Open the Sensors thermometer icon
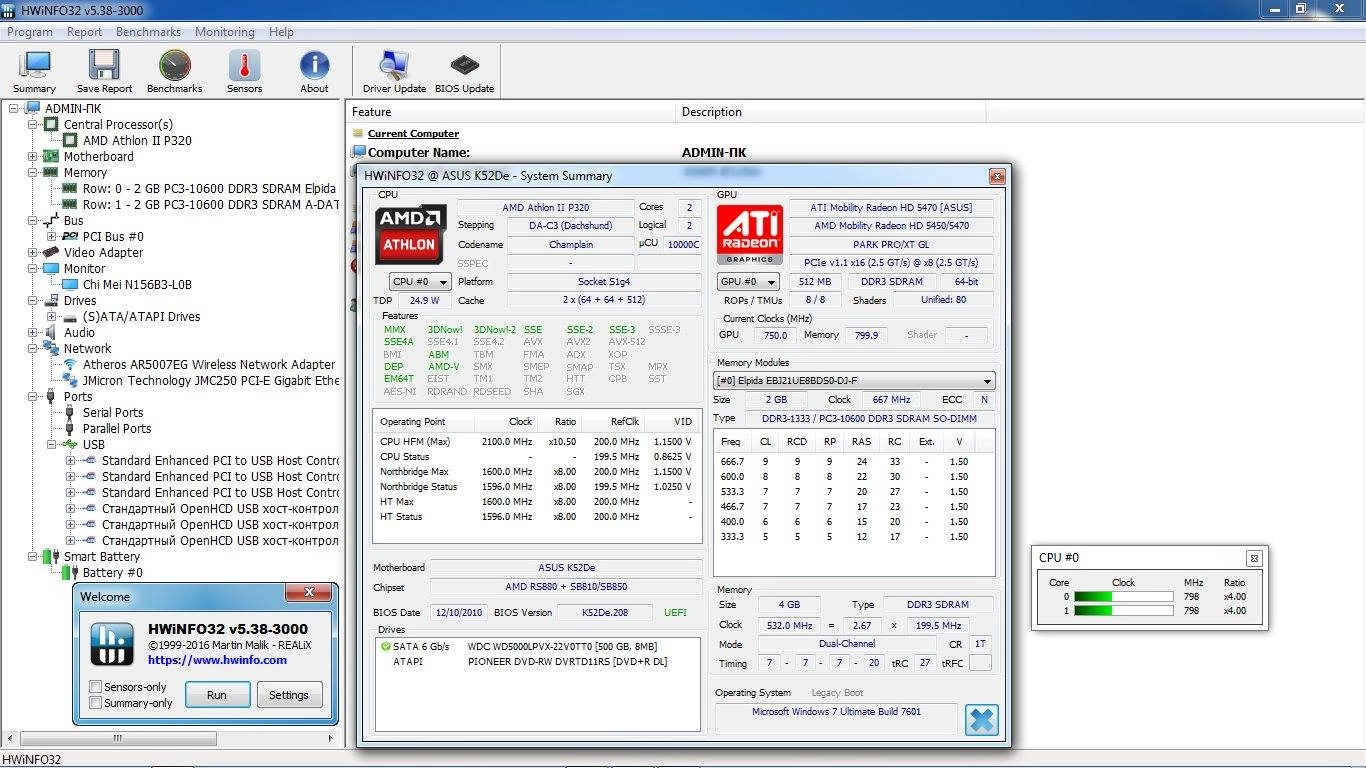 coord(244,72)
